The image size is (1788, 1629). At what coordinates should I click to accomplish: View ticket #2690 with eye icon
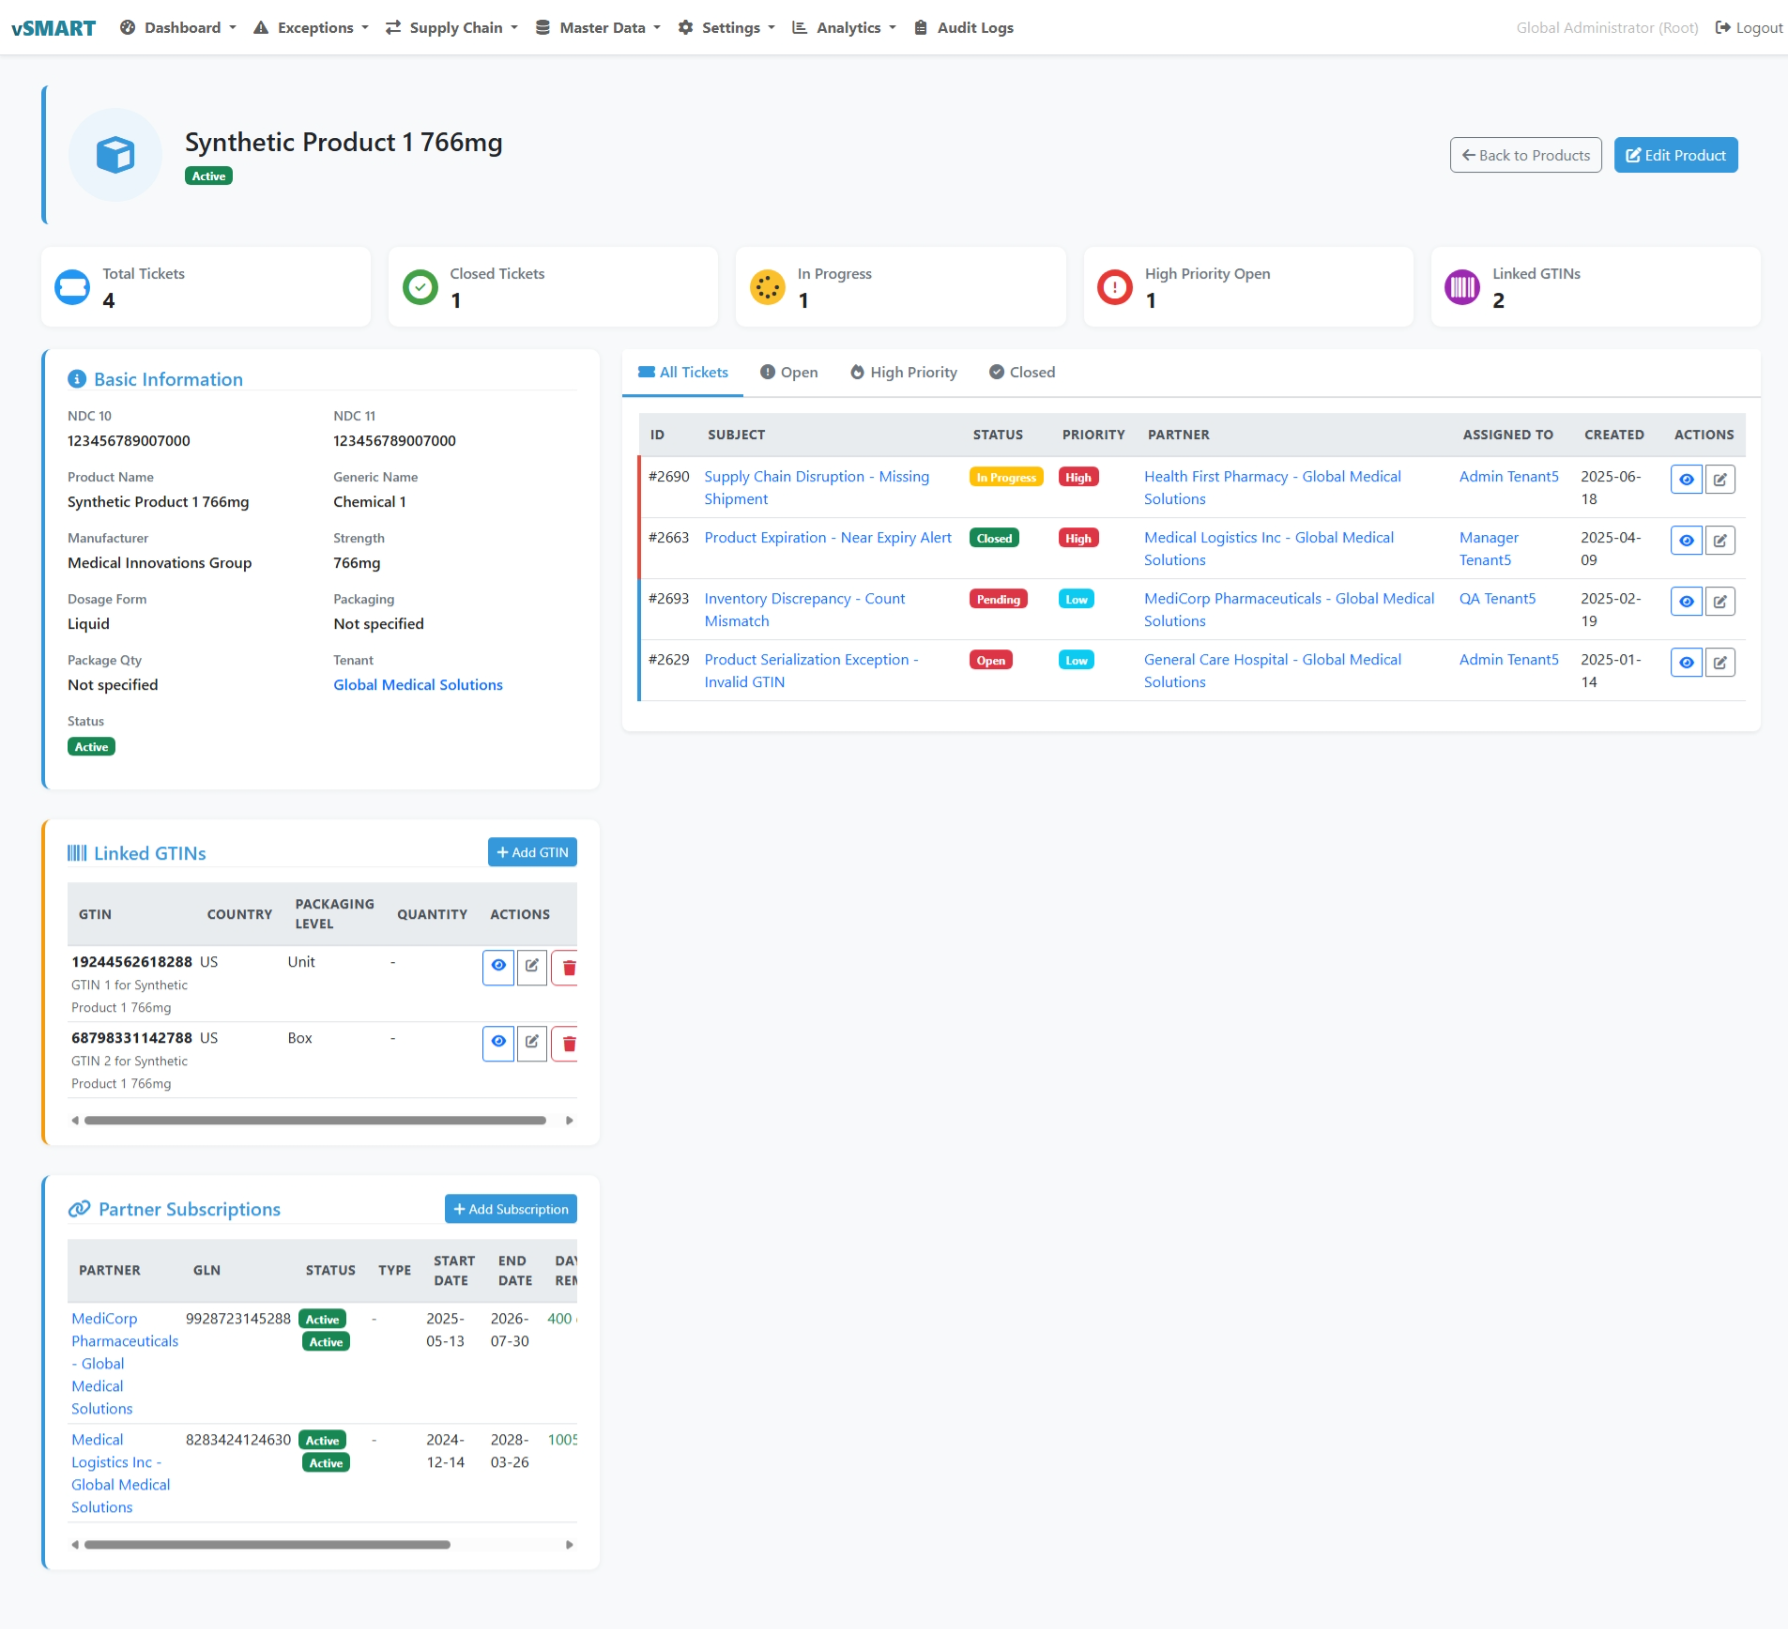[x=1686, y=480]
